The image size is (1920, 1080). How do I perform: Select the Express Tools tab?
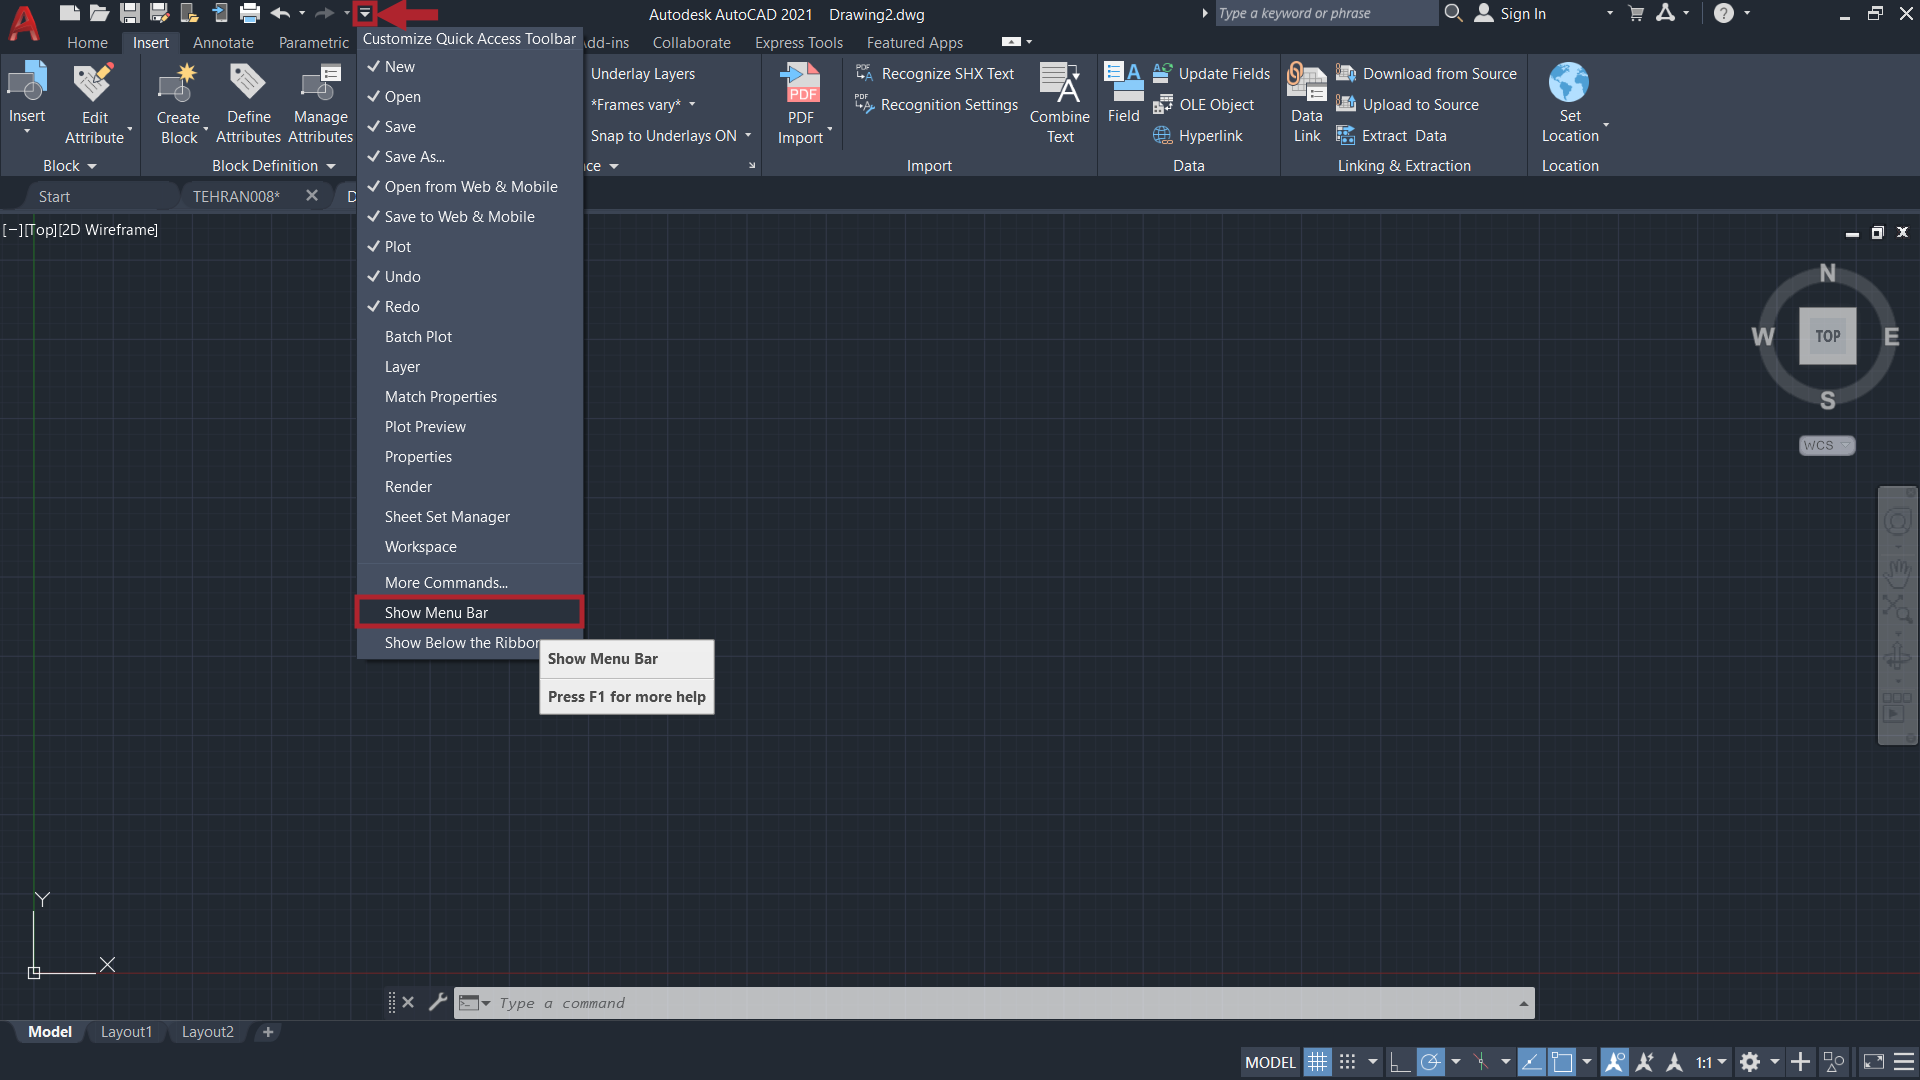coord(798,42)
